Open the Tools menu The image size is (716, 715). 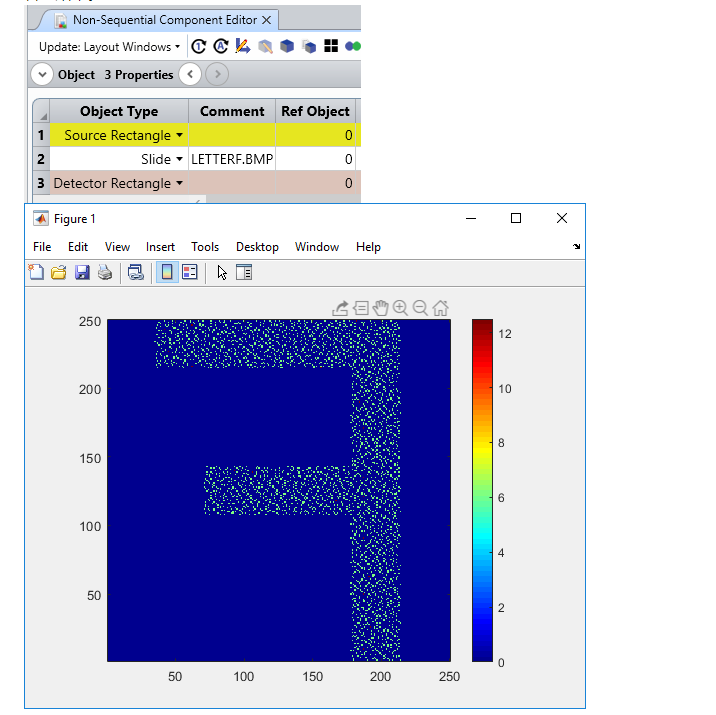pos(205,247)
